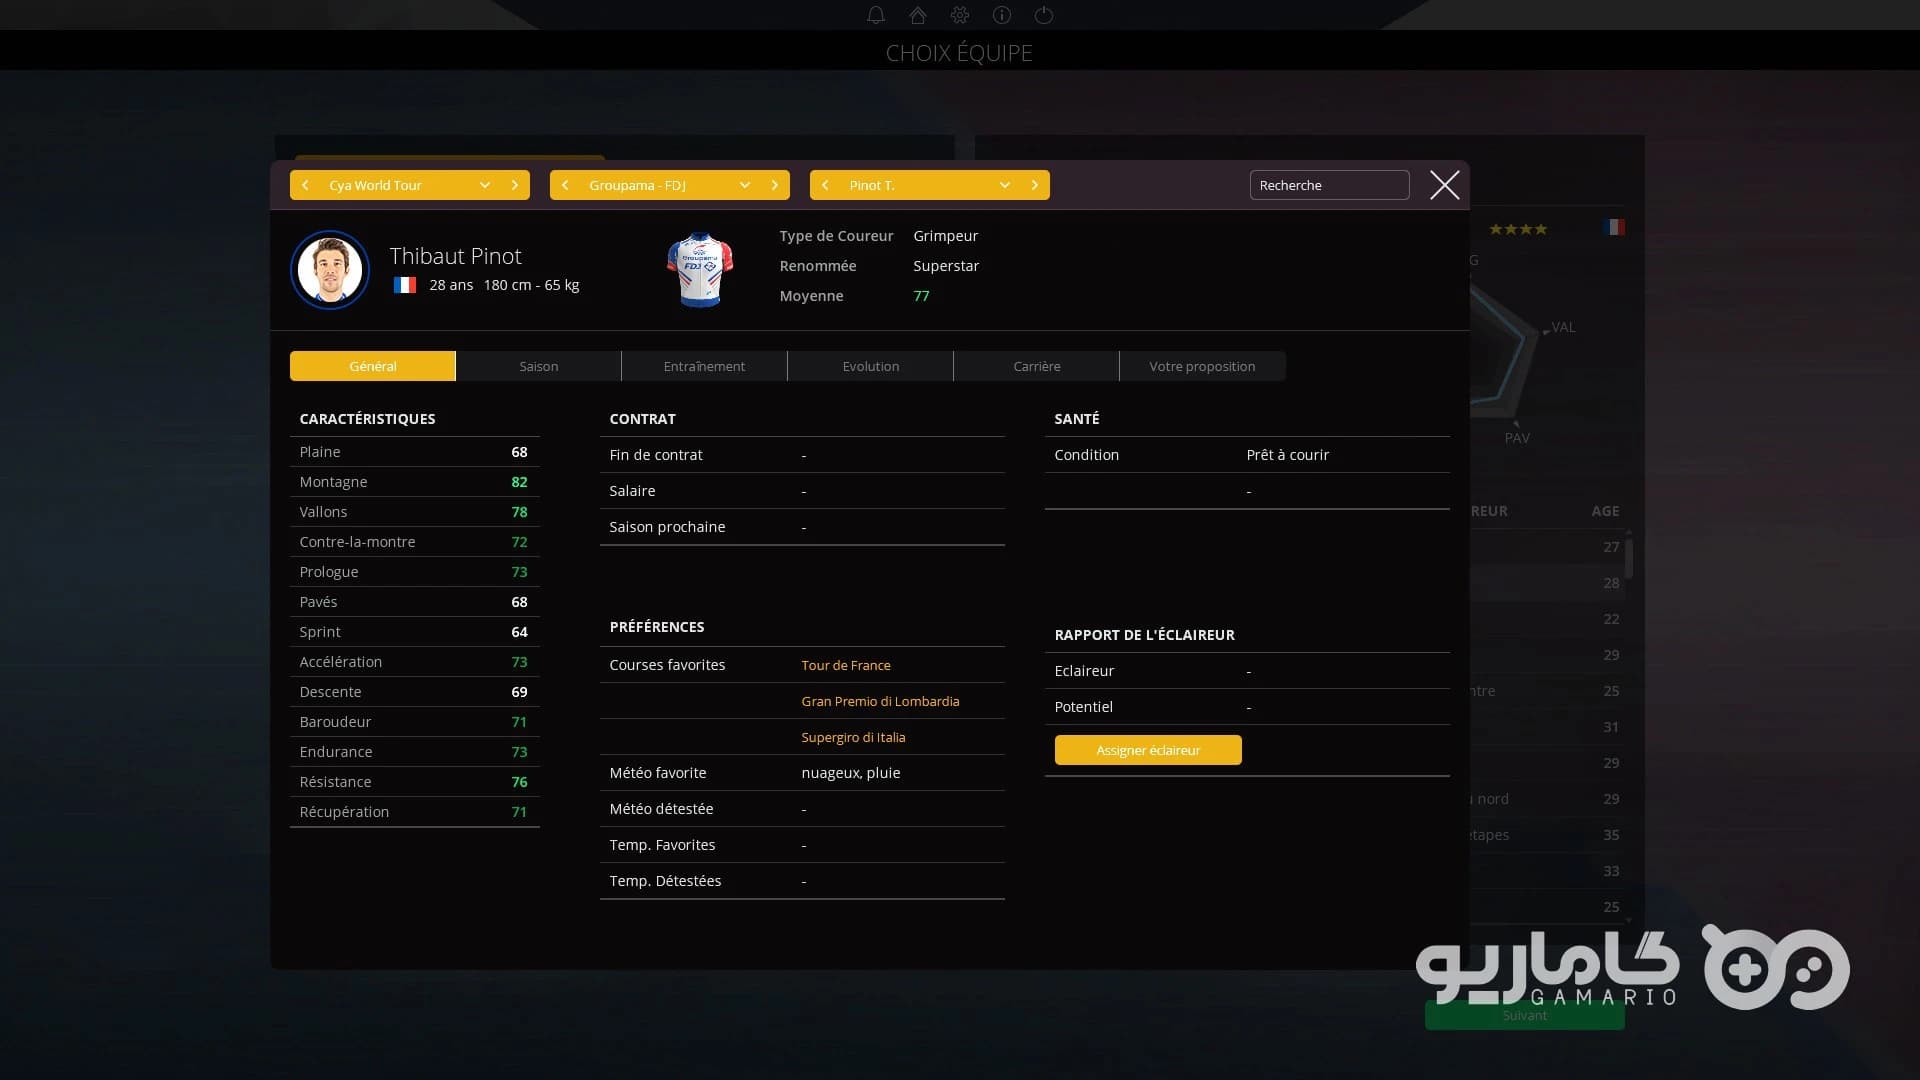Expand the Pinot T. rider dropdown
The height and width of the screenshot is (1080, 1920).
(x=1005, y=185)
